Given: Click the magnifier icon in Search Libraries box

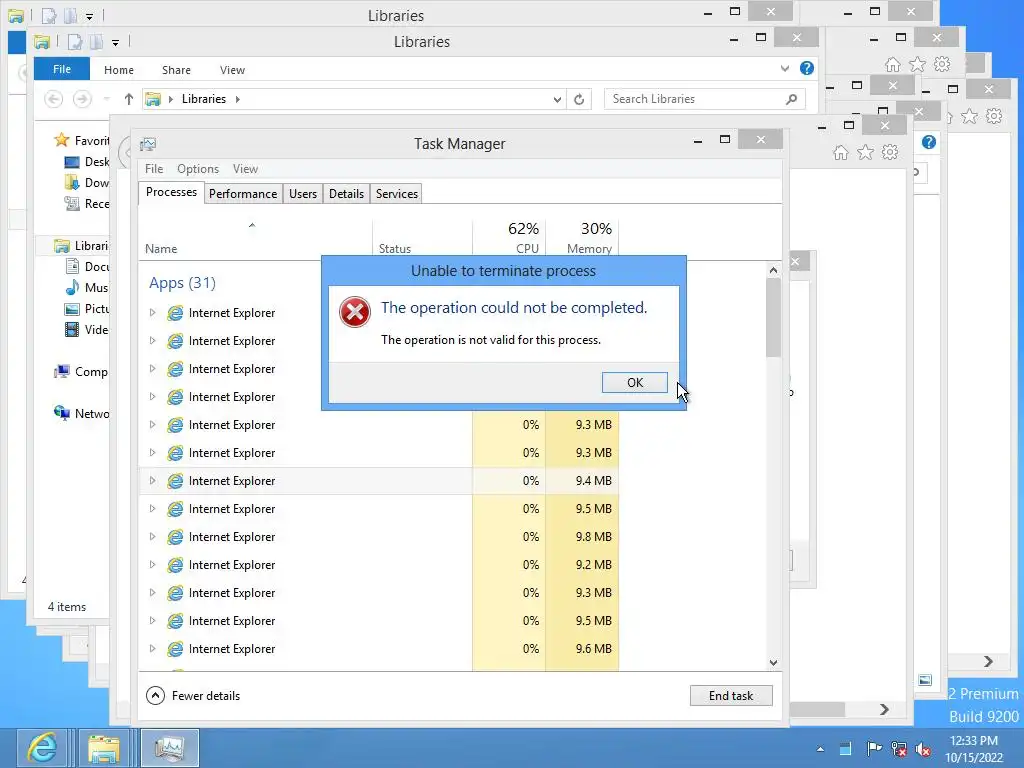Looking at the screenshot, I should [x=792, y=99].
